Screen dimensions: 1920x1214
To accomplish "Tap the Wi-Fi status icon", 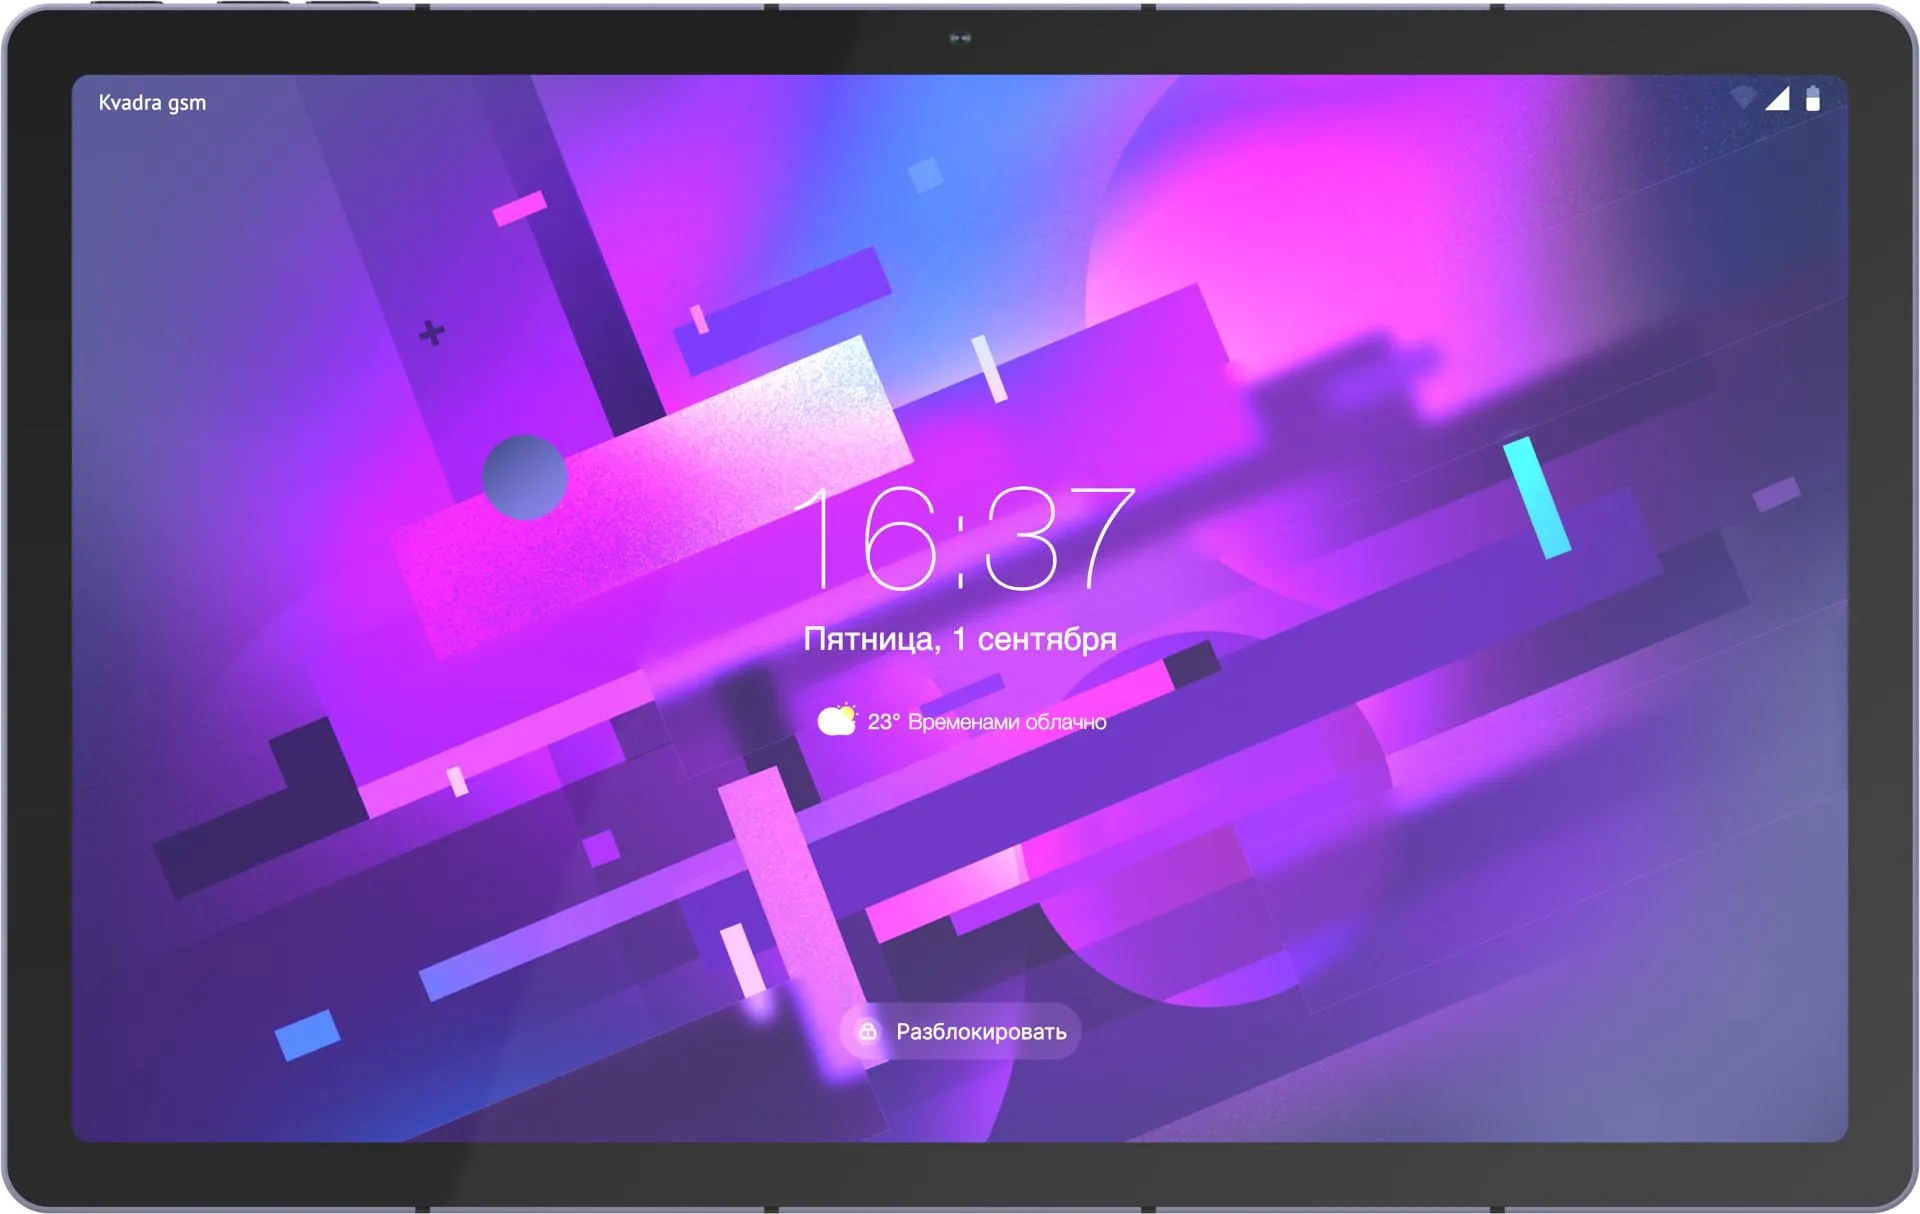I will [1743, 98].
